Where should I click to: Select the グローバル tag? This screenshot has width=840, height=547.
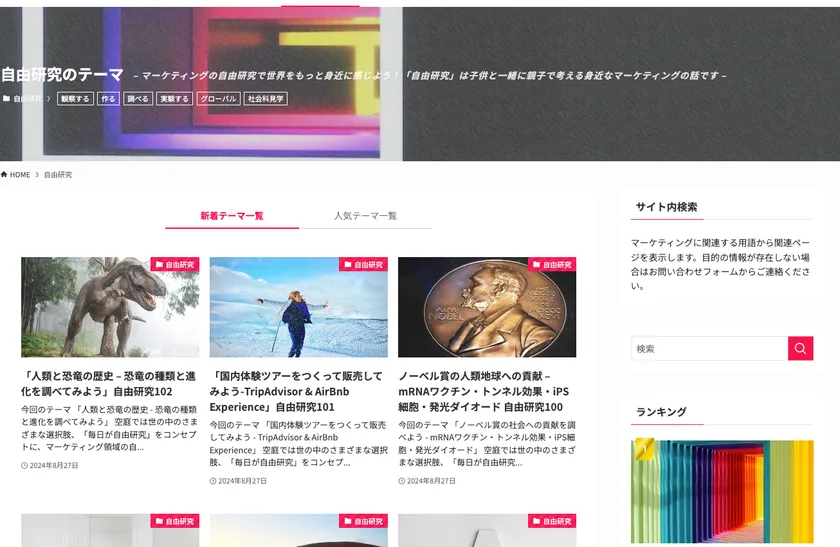pyautogui.click(x=218, y=99)
